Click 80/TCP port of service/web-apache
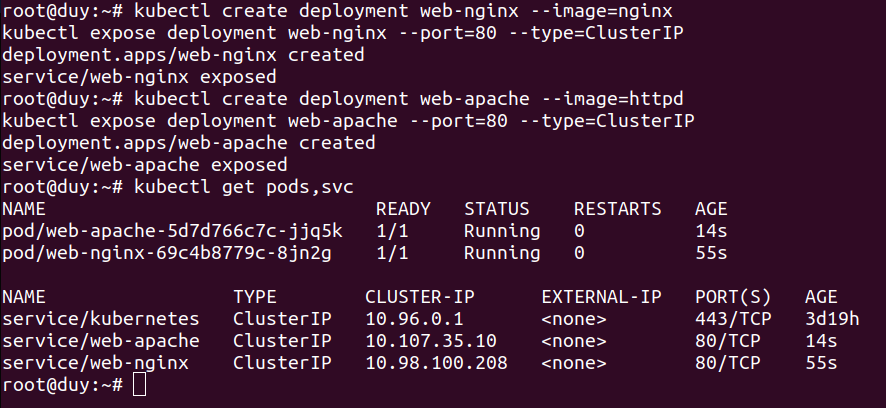 [727, 341]
